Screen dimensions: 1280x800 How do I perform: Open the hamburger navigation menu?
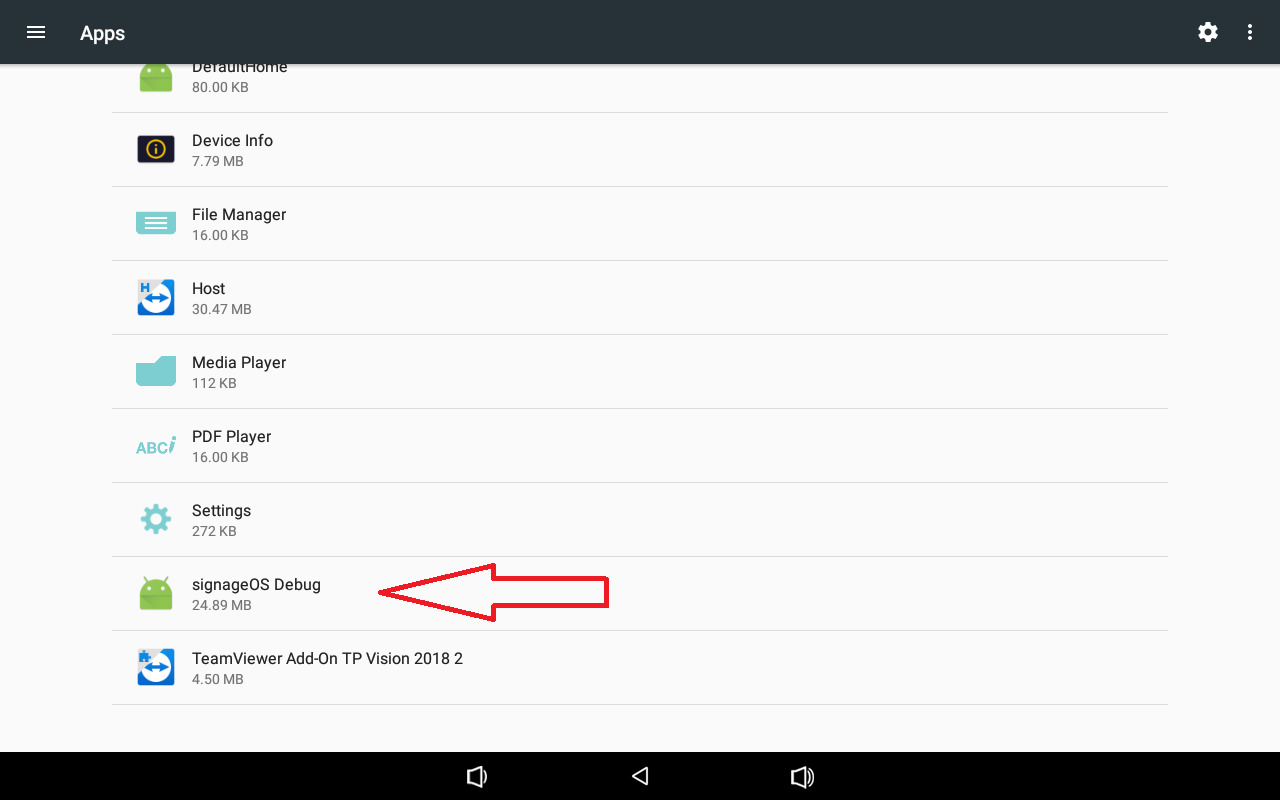pyautogui.click(x=36, y=32)
